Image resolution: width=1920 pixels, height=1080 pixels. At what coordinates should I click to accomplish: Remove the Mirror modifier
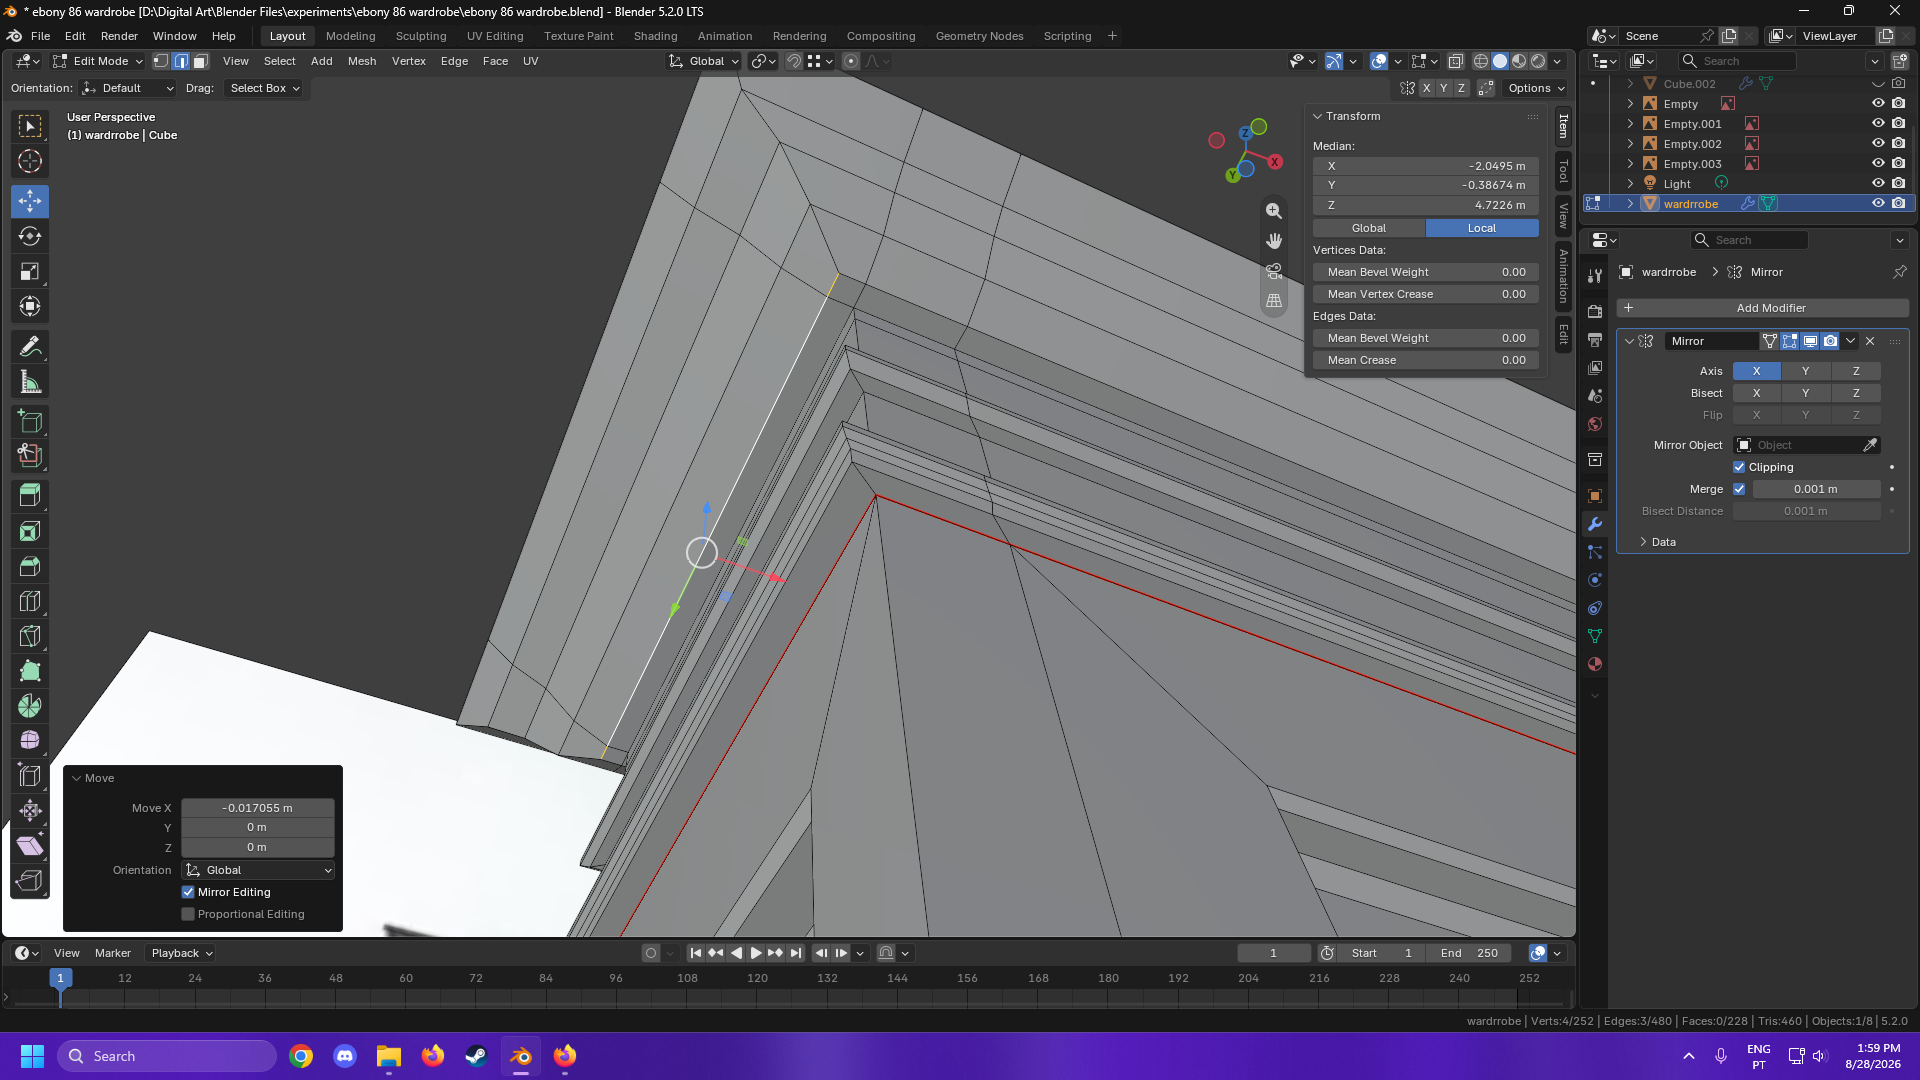coord(1870,341)
